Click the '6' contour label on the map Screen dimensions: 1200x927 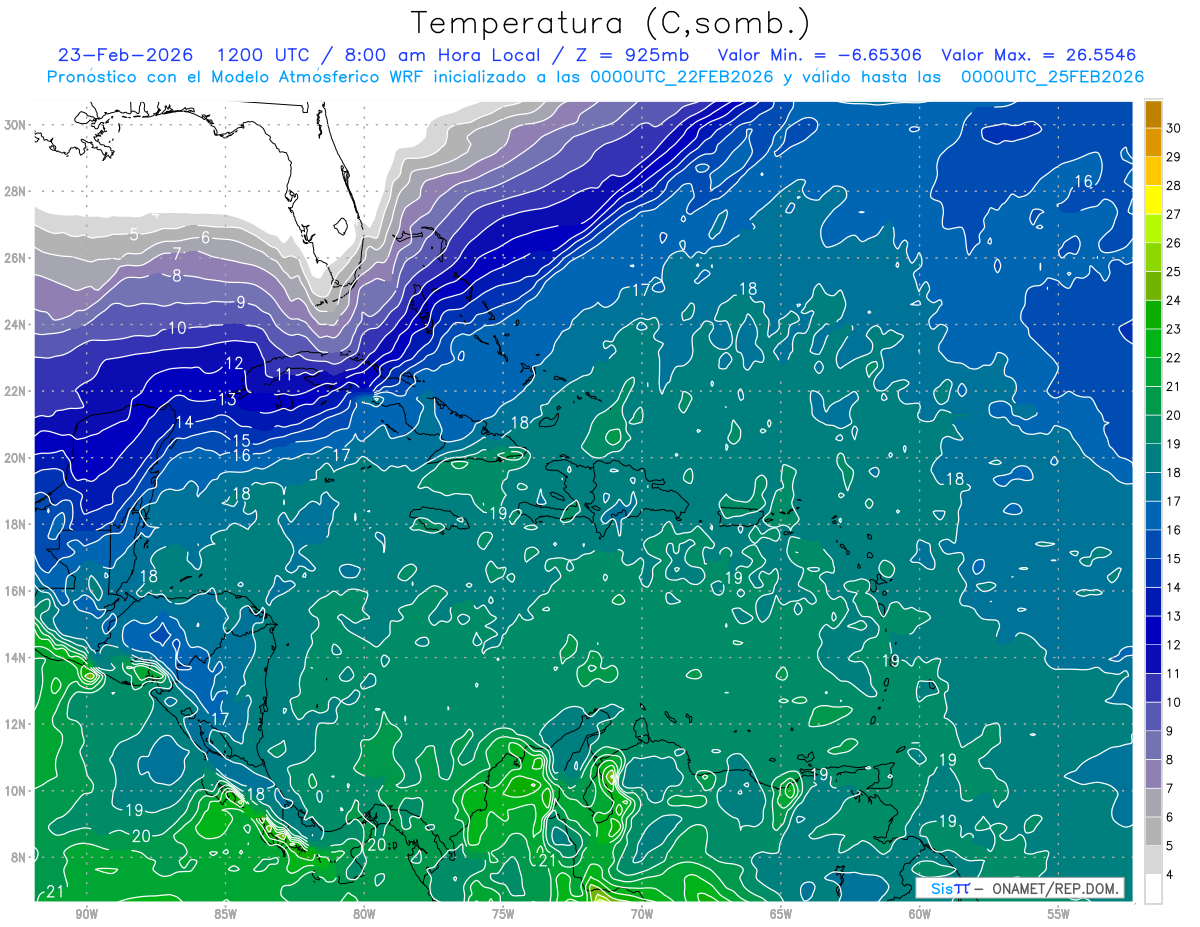click(x=205, y=238)
